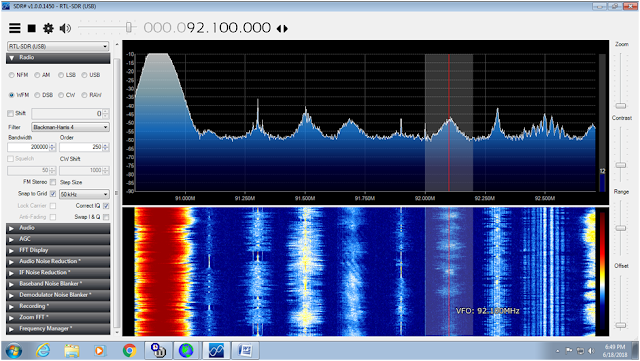
Task: Open the hamburger main menu icon
Action: pyautogui.click(x=15, y=28)
